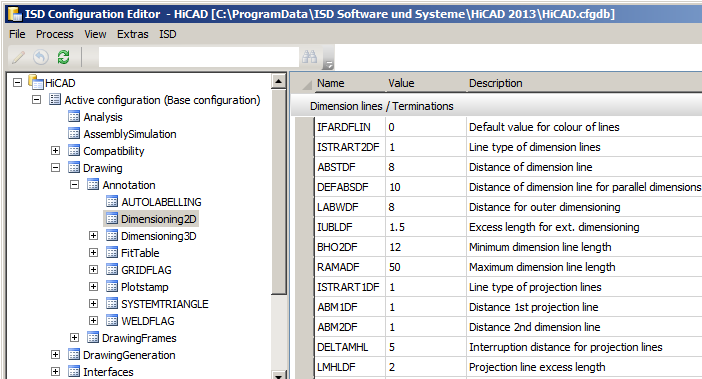
Task: Expand the Compatibility node
Action: tap(56, 151)
